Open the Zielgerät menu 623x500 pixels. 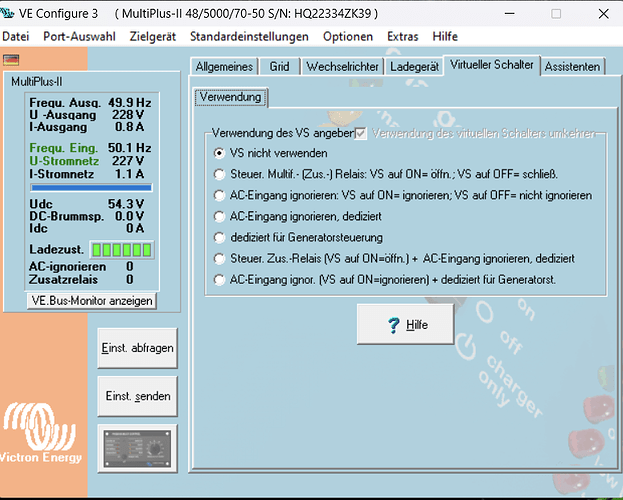click(x=153, y=37)
